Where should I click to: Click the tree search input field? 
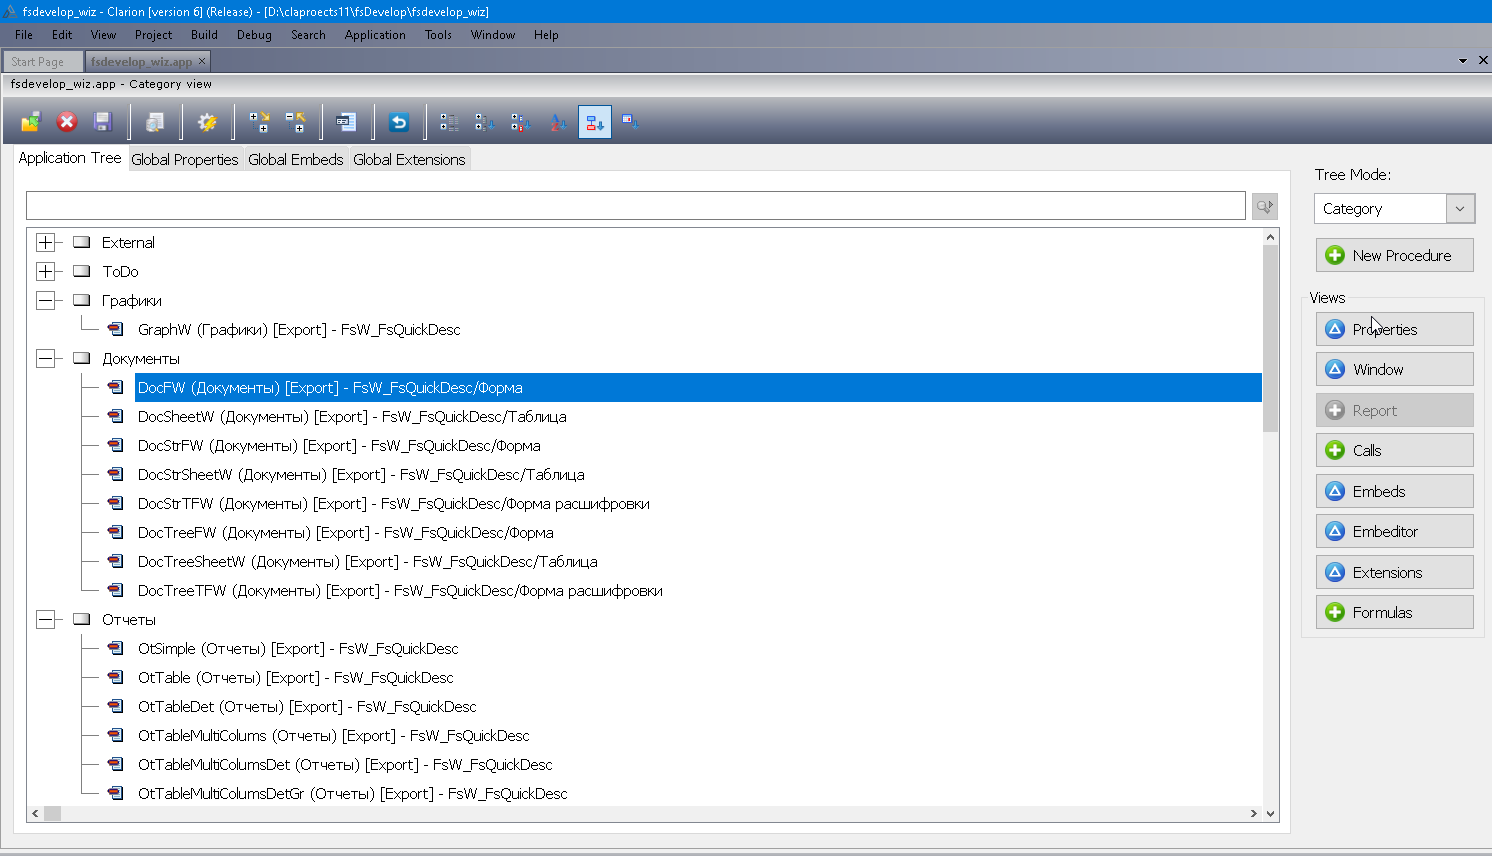[x=635, y=206]
